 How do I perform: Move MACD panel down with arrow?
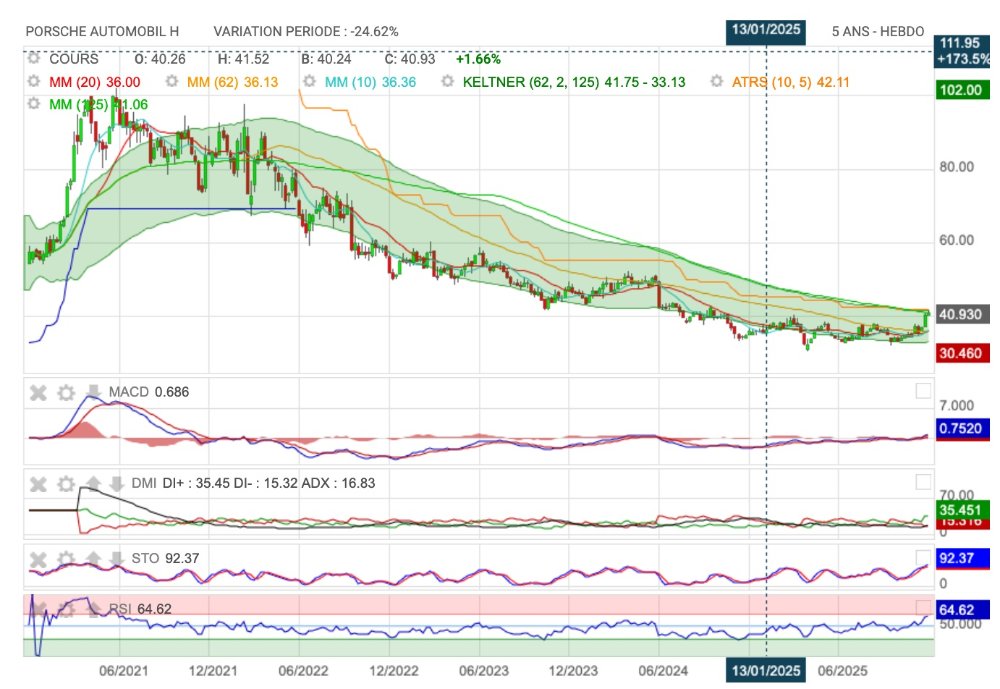tap(93, 392)
